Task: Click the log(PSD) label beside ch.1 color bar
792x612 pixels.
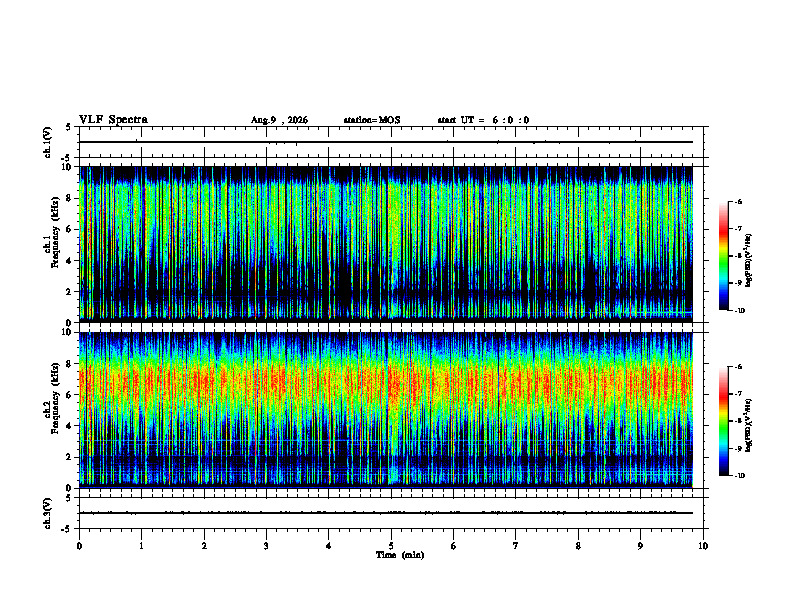Action: click(749, 261)
